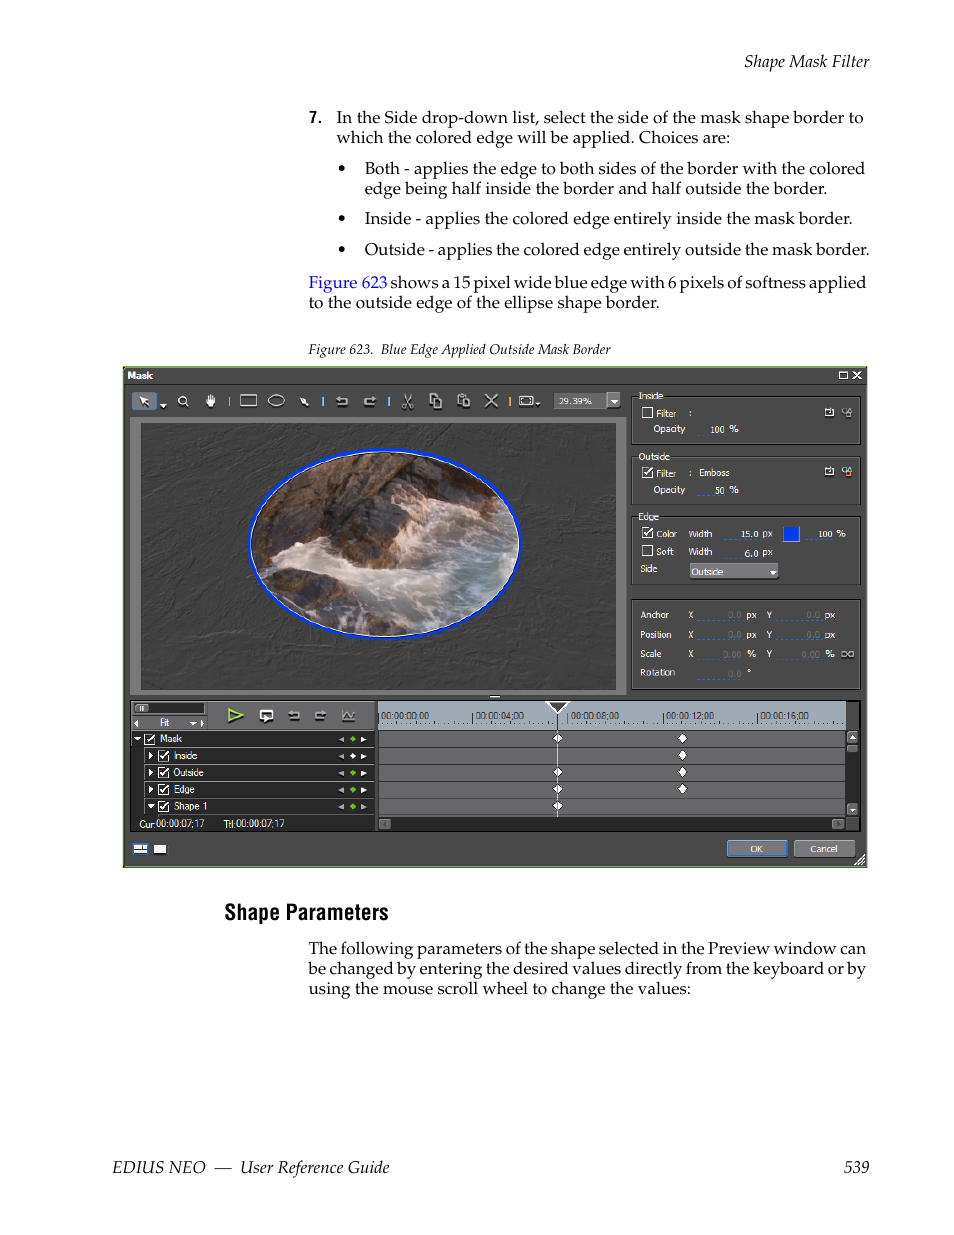Open the preview display options icon
Image resolution: width=954 pixels, height=1235 pixels.
tap(529, 401)
